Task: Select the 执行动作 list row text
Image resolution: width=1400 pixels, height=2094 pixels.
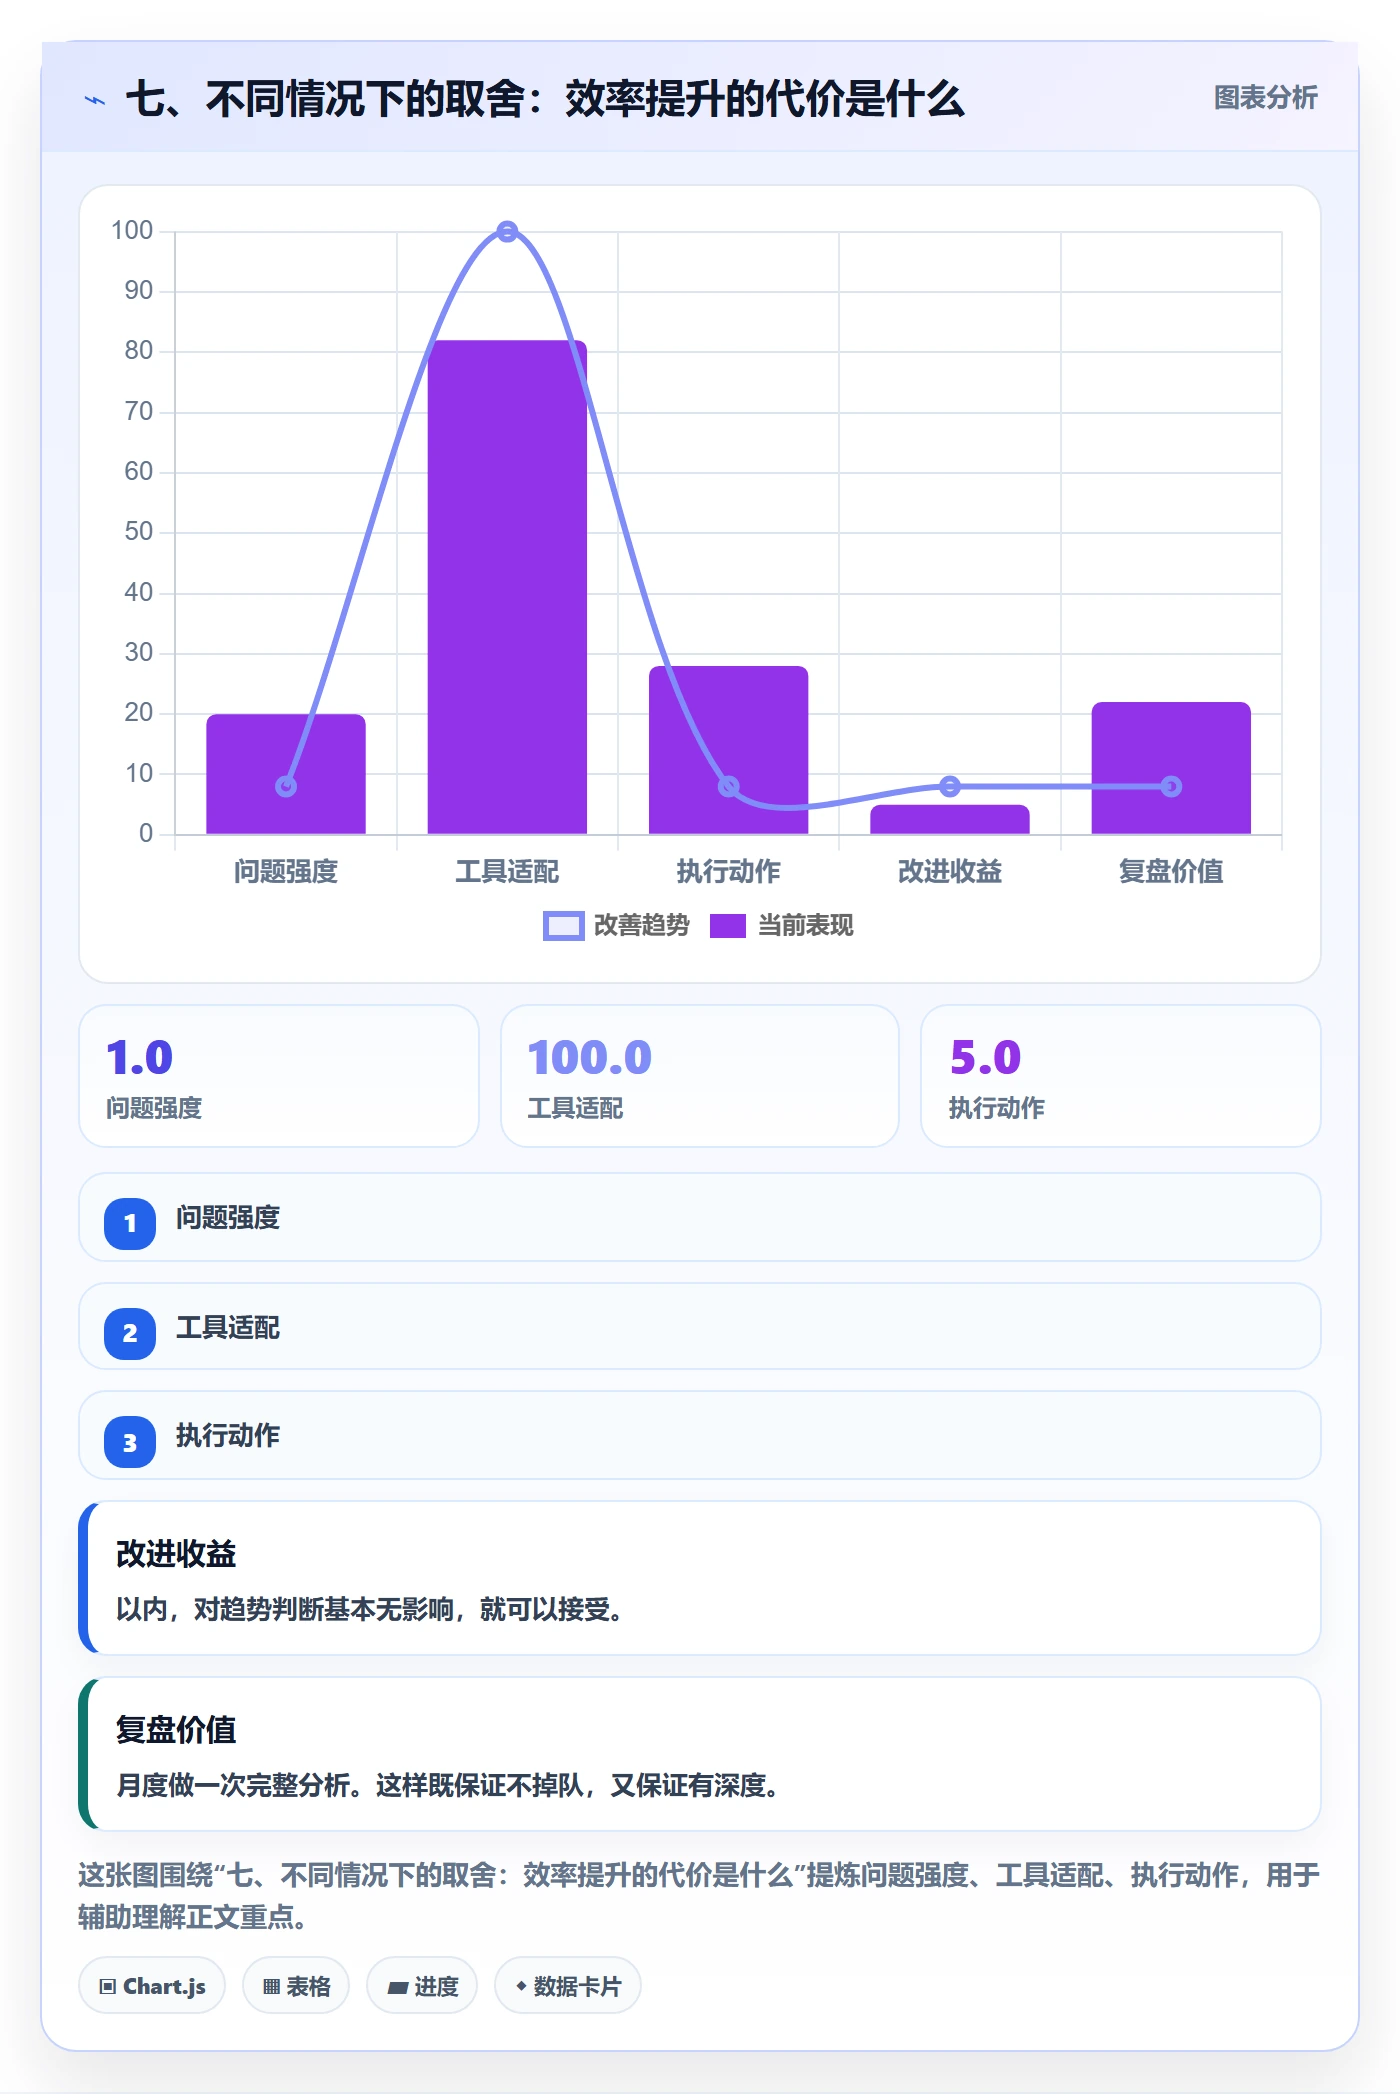Action: pyautogui.click(x=228, y=1436)
